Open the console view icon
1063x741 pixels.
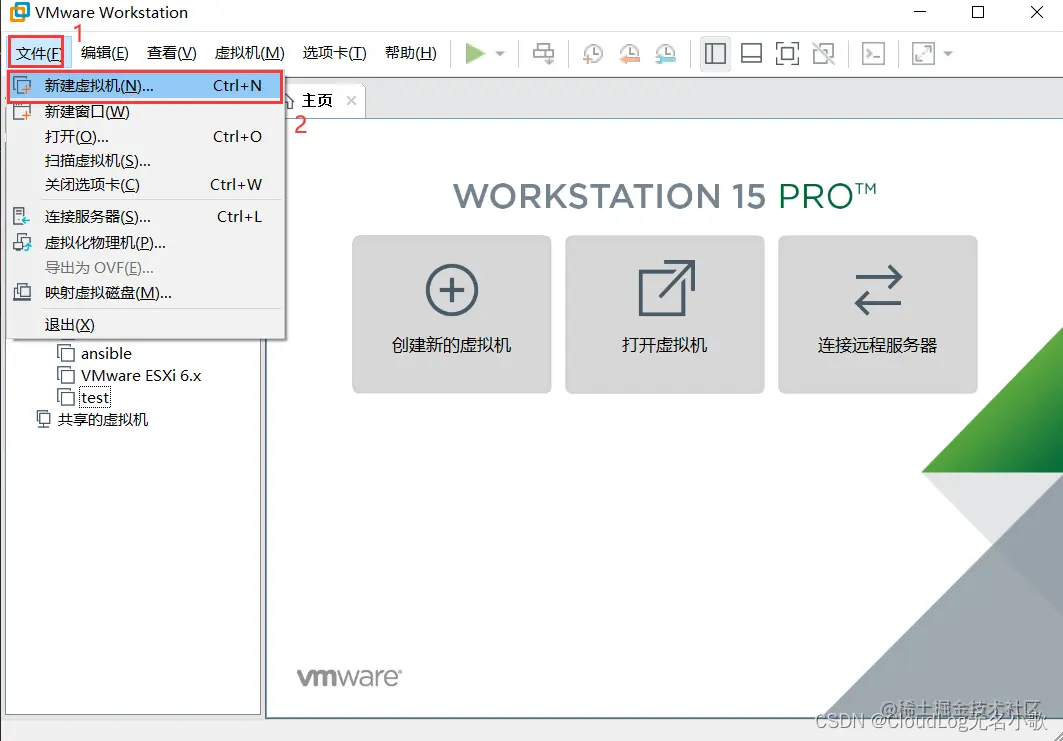click(x=873, y=54)
